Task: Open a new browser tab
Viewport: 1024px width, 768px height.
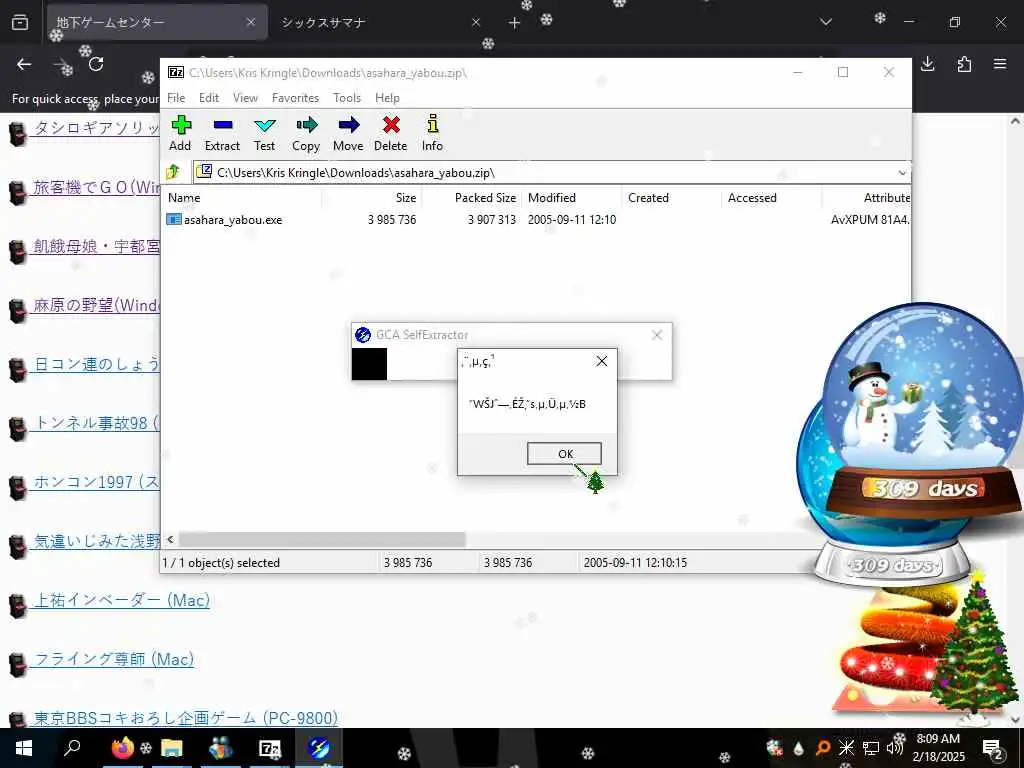Action: click(515, 23)
